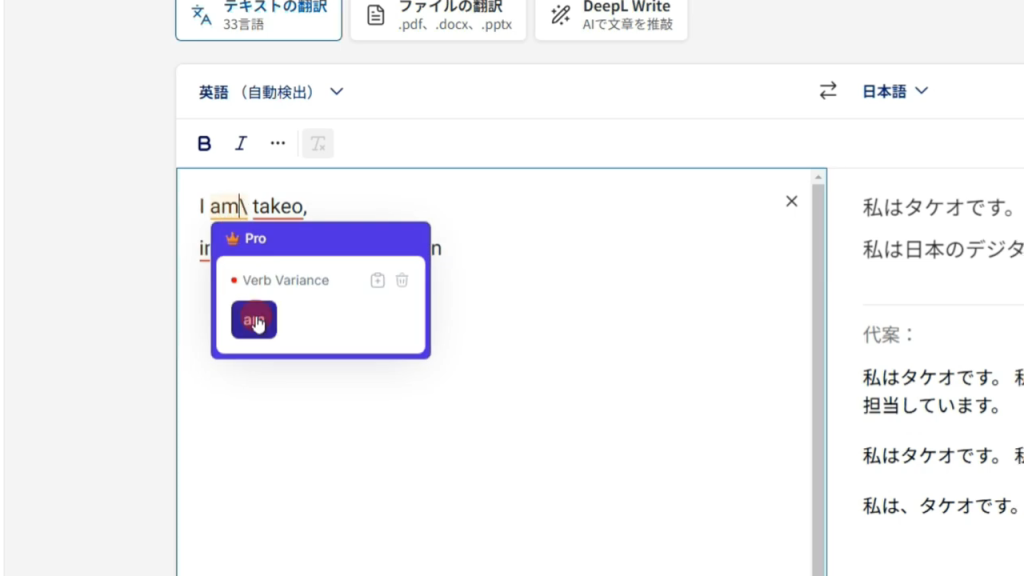Swap source and target languages
This screenshot has width=1024, height=576.
[827, 91]
